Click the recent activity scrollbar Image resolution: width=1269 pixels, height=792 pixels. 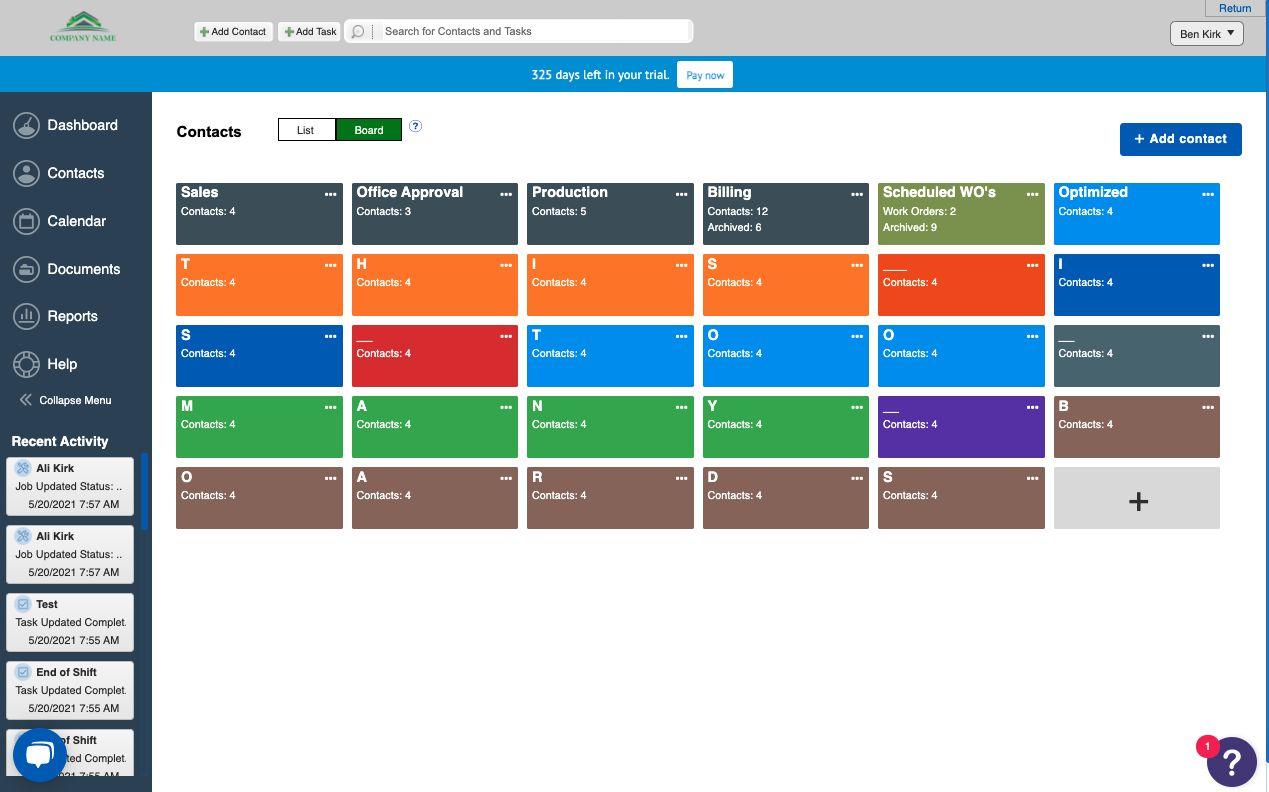click(x=144, y=490)
